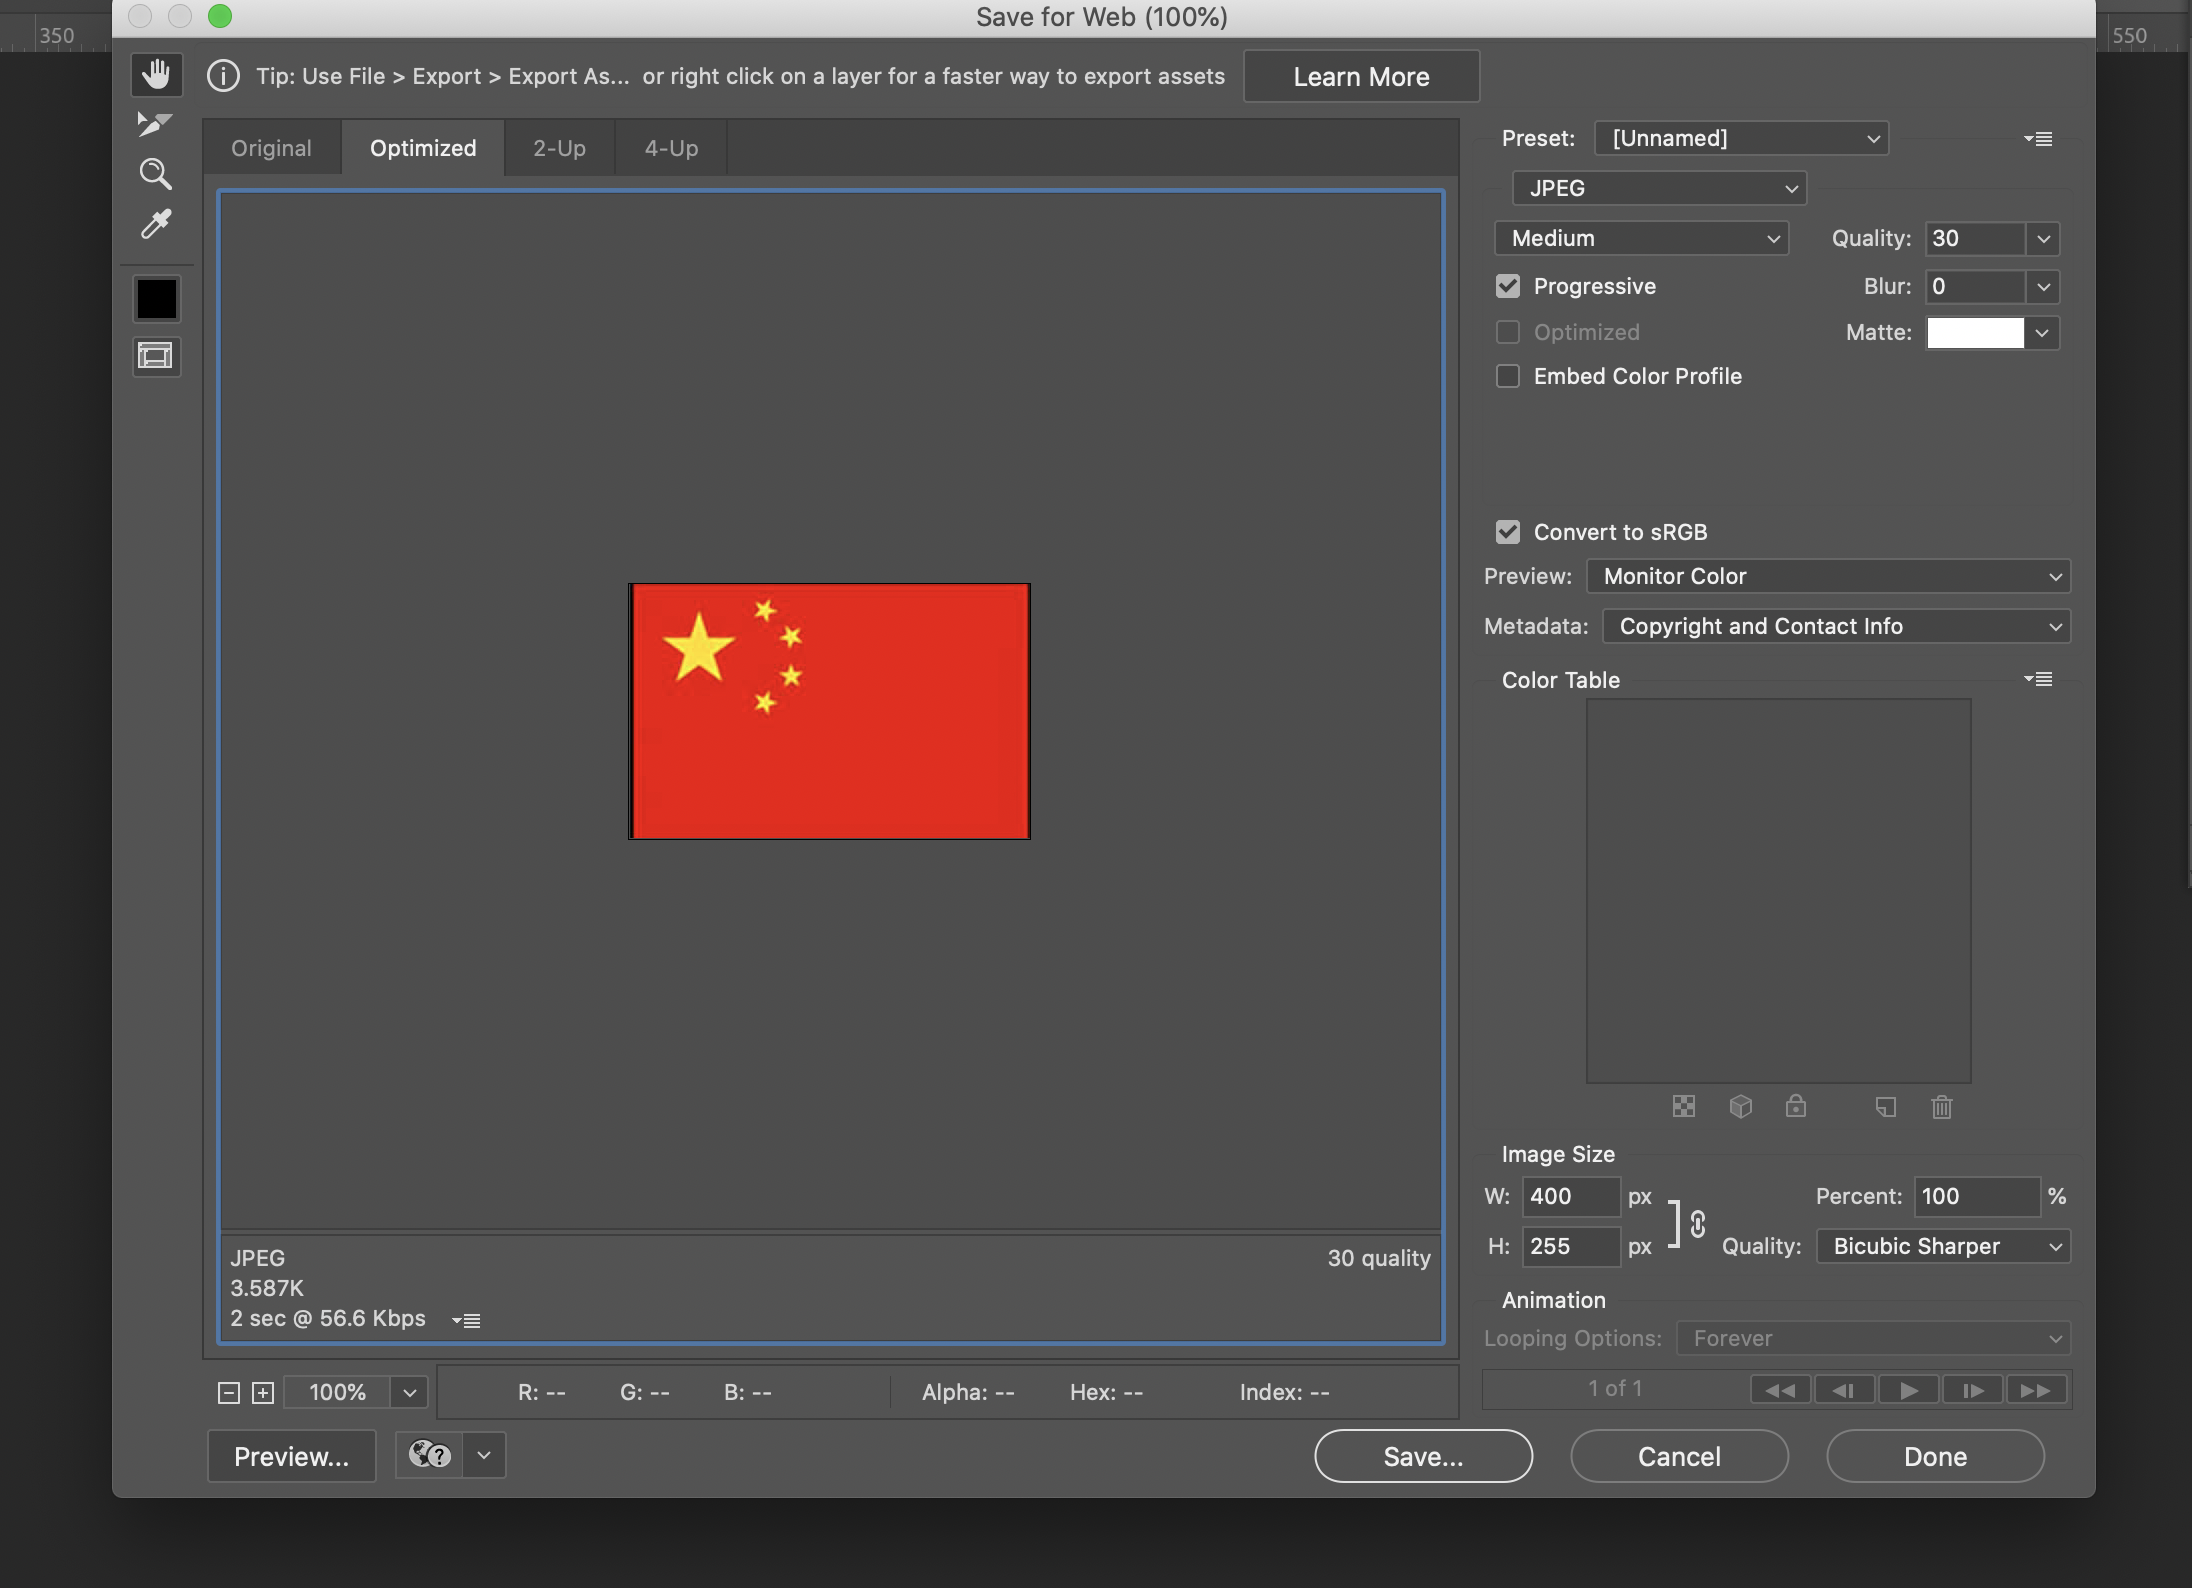This screenshot has height=1588, width=2192.
Task: Open the Matte color dropdown arrow
Action: click(x=2042, y=333)
